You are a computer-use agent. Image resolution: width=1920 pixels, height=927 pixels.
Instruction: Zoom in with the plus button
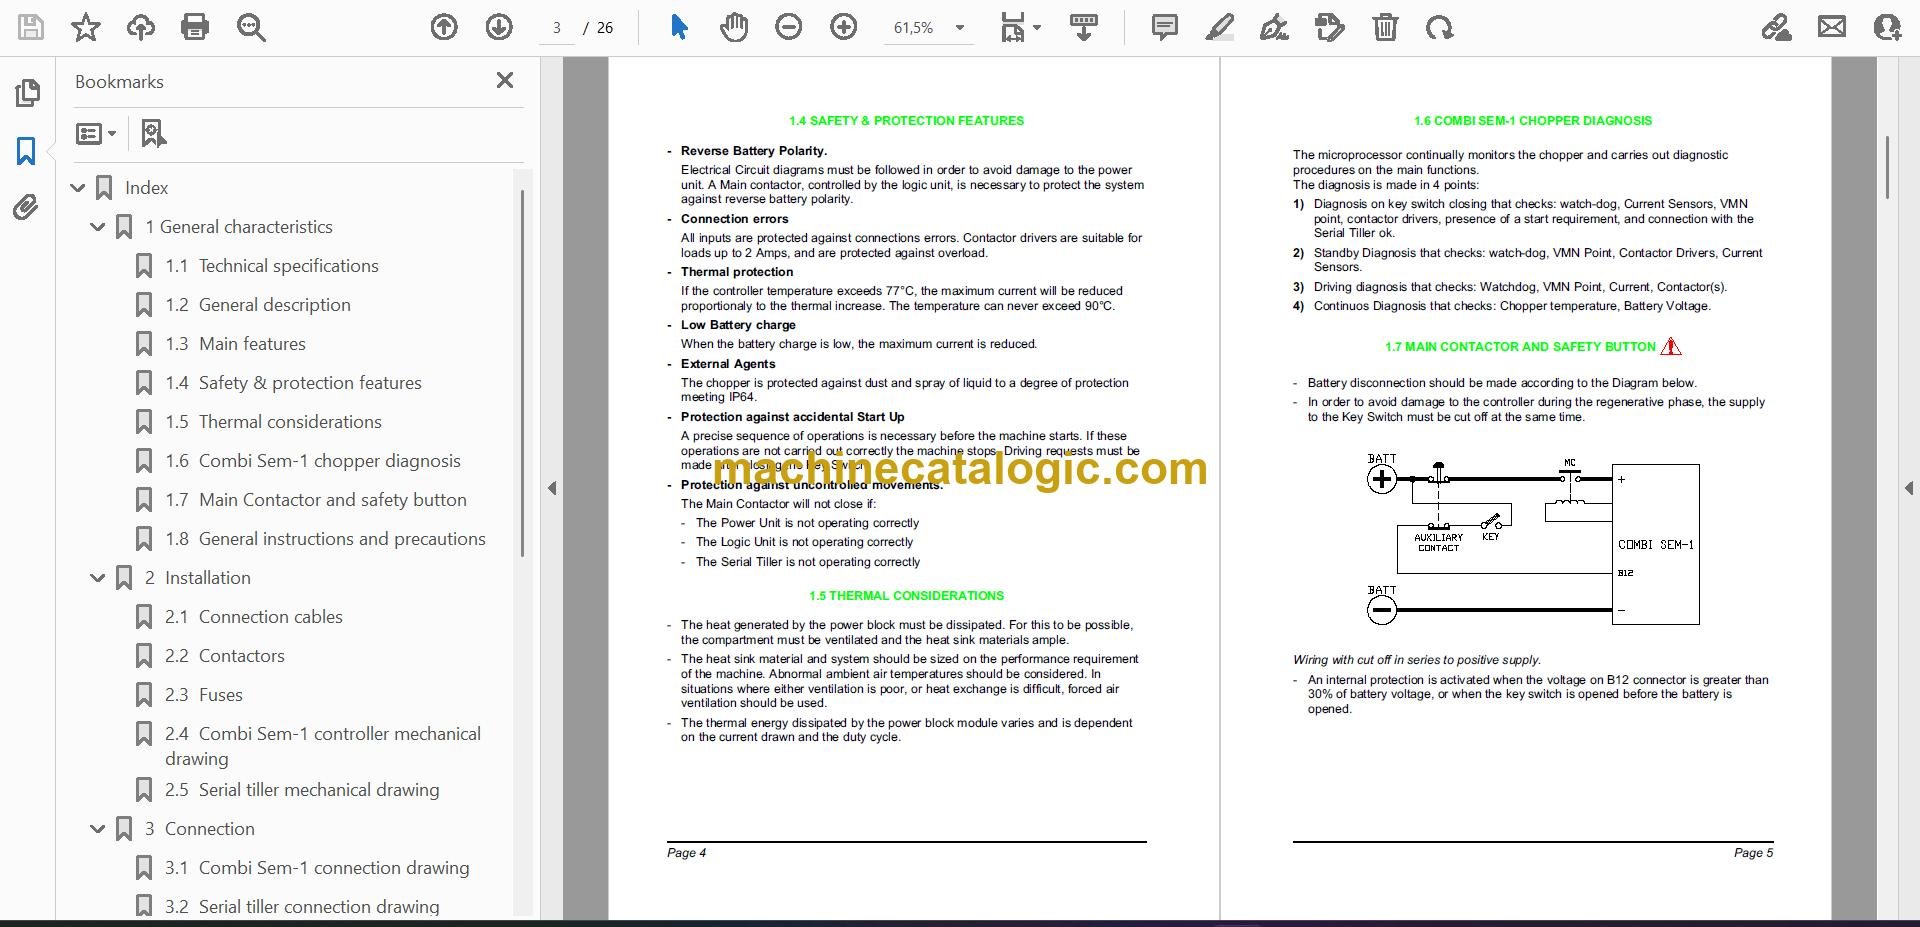(844, 27)
